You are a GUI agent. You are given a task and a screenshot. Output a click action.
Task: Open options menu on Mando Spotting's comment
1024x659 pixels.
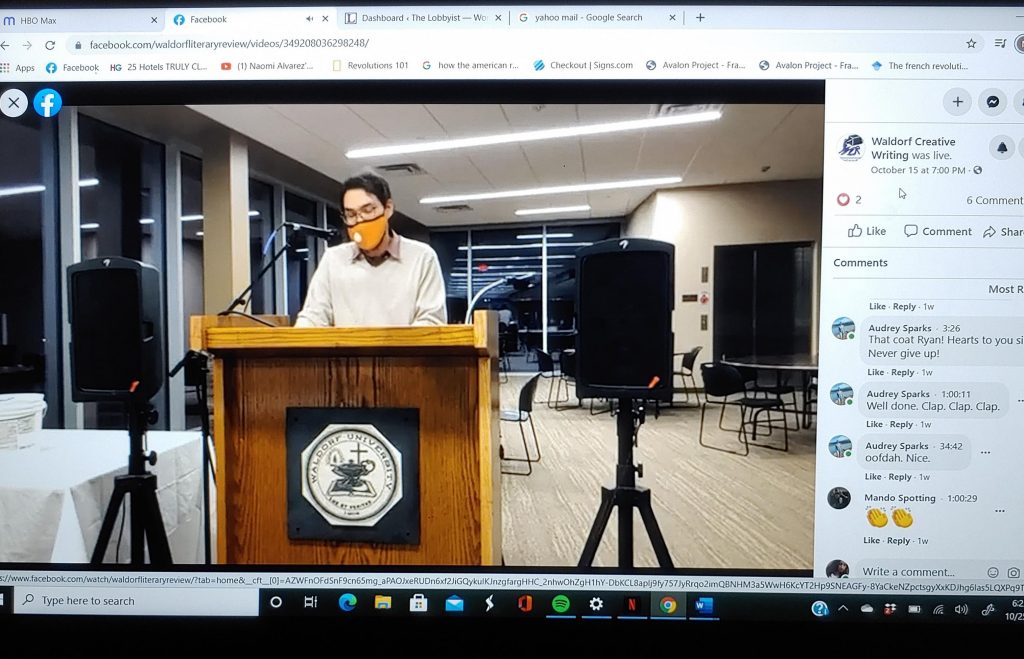(999, 510)
